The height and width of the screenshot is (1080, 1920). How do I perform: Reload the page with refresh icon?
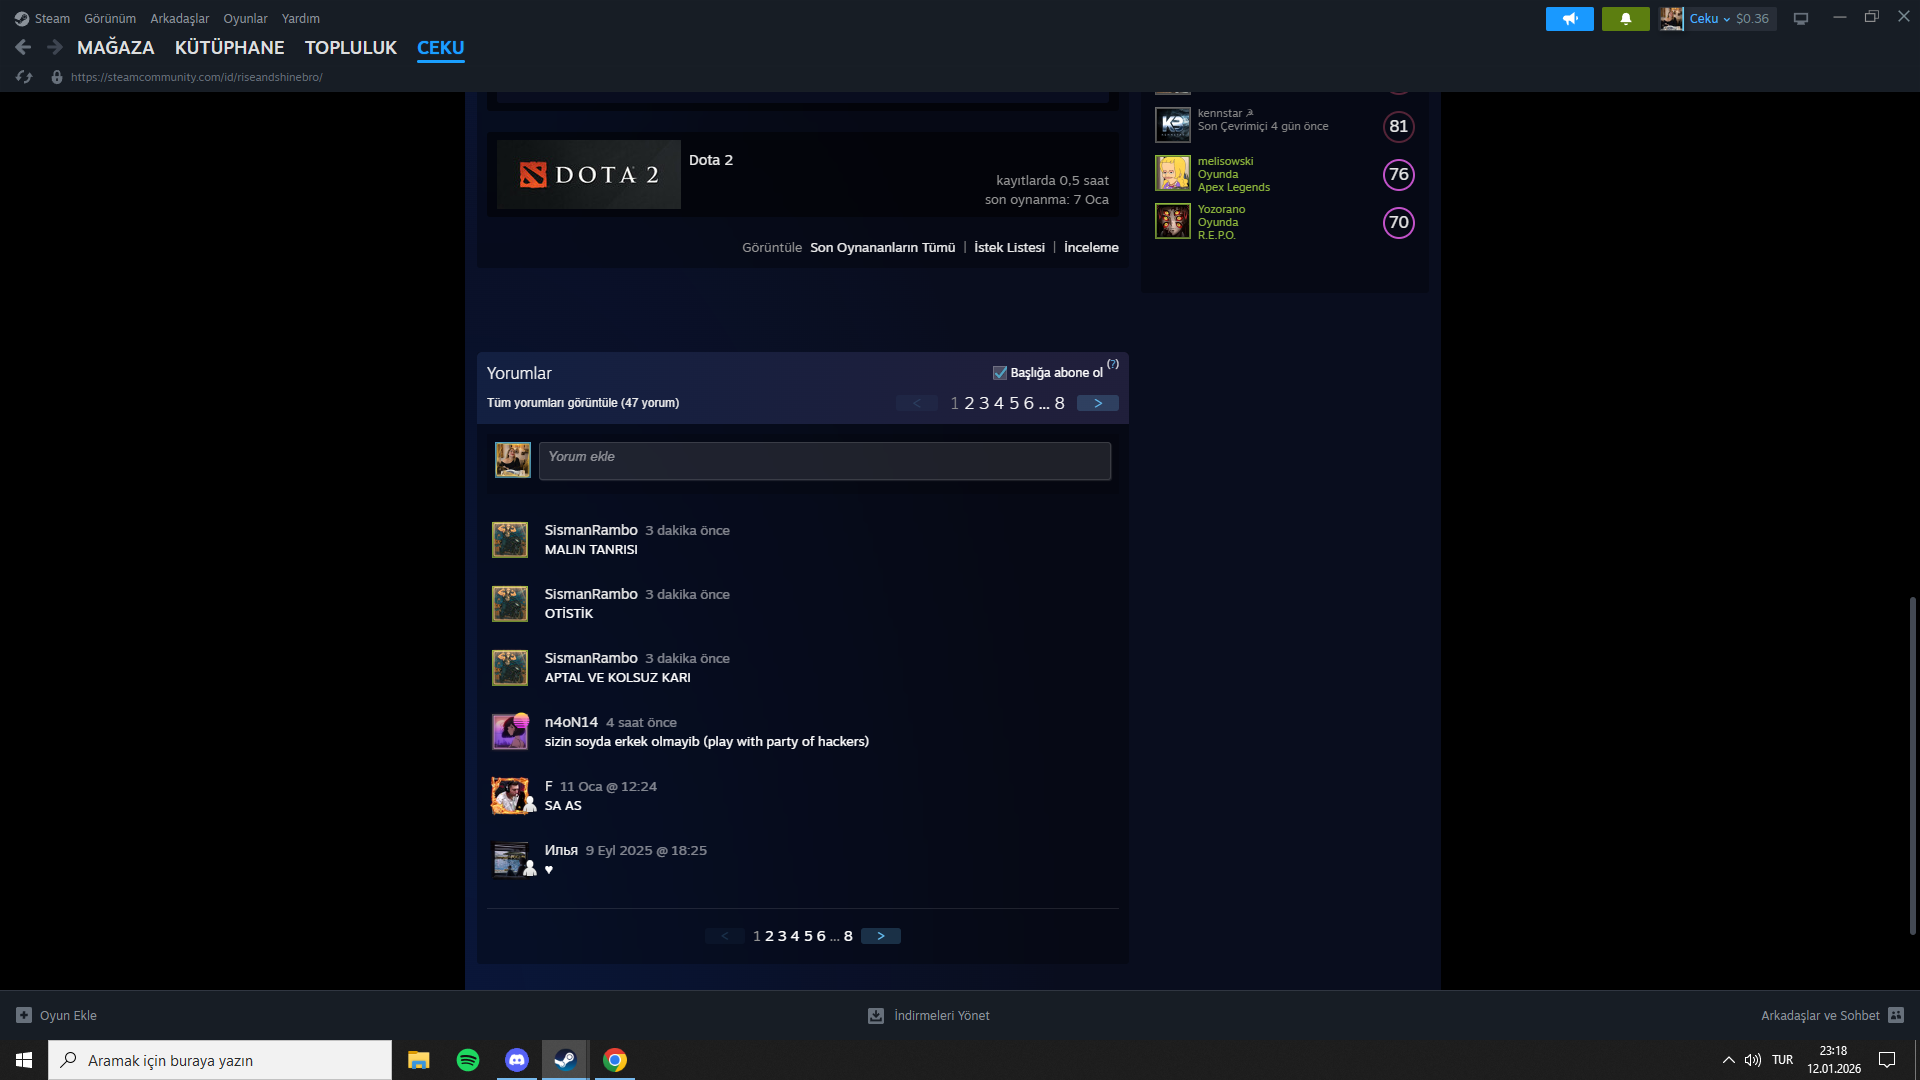click(25, 77)
